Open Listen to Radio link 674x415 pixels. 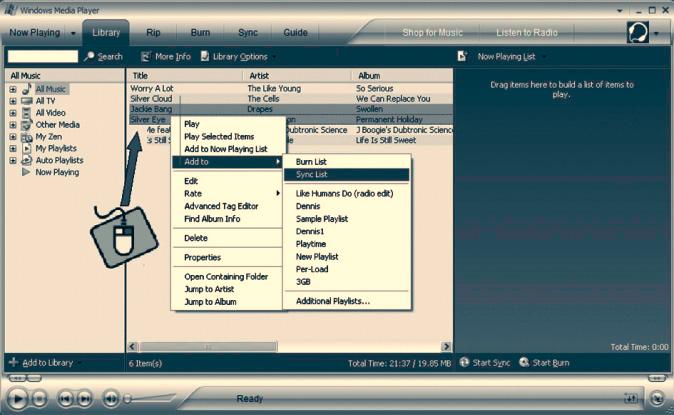coord(527,33)
